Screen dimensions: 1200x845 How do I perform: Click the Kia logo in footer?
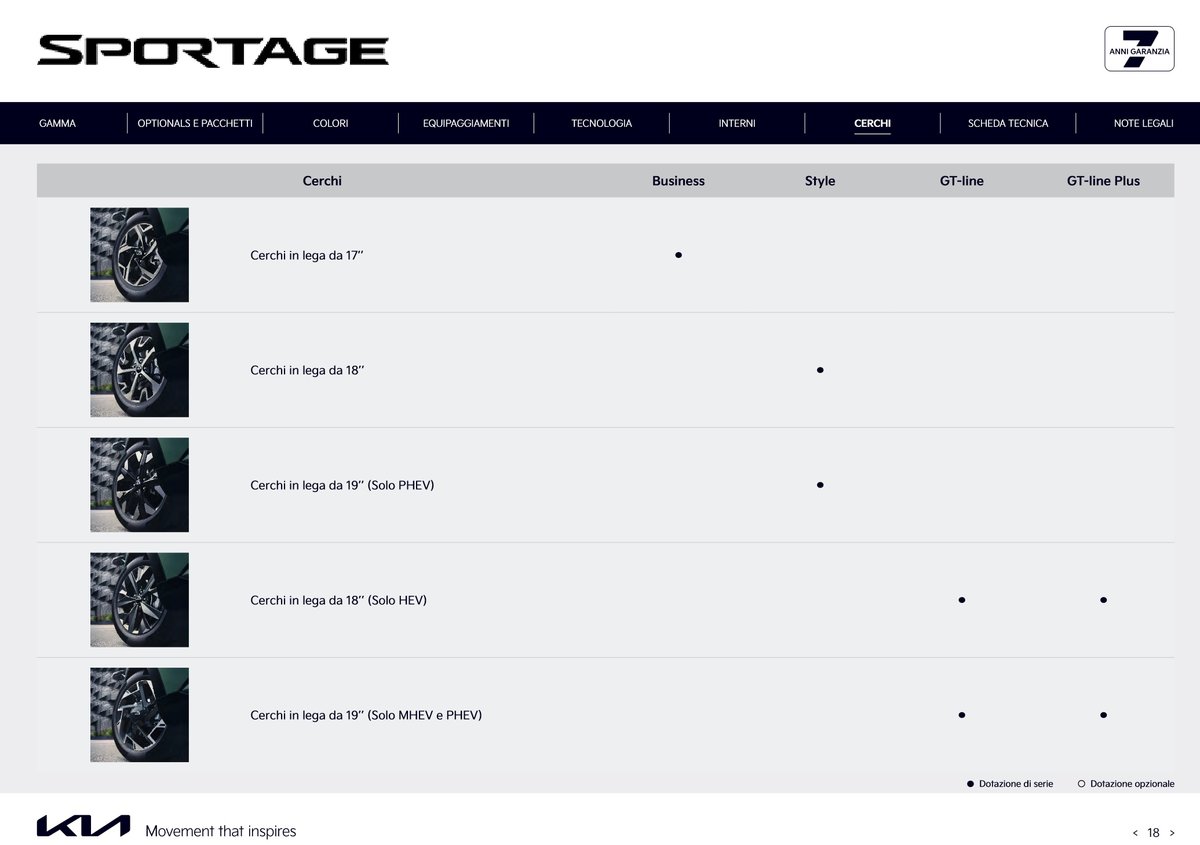83,826
